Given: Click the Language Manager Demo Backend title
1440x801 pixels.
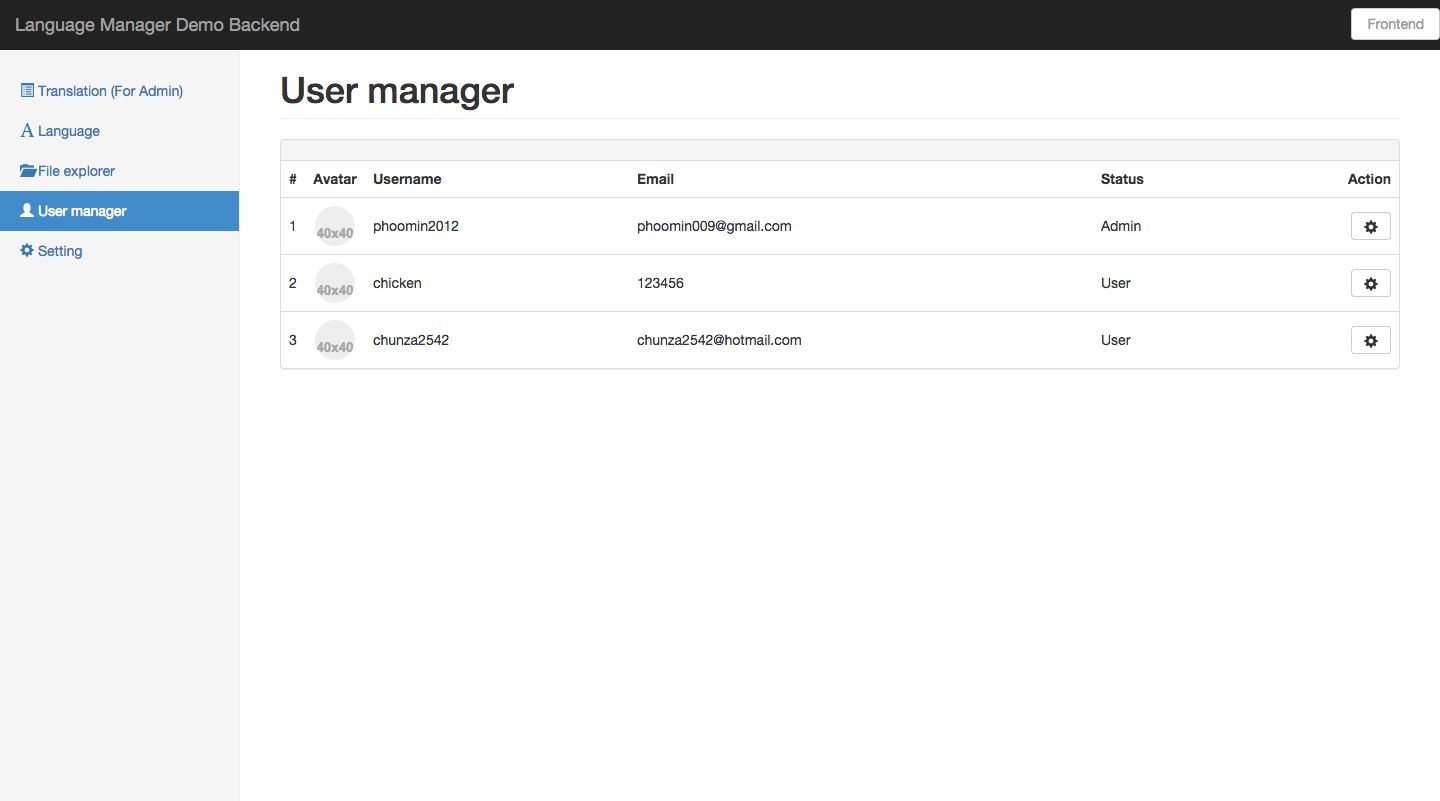Looking at the screenshot, I should 157,25.
